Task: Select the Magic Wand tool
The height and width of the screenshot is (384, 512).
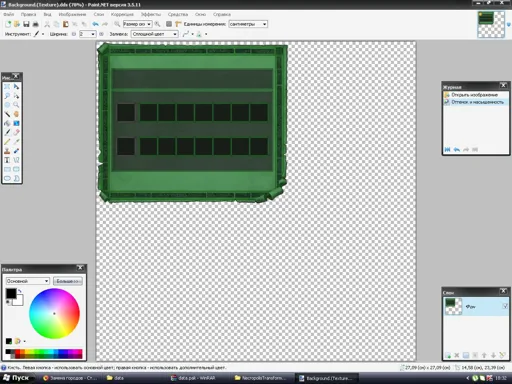Action: [7, 114]
